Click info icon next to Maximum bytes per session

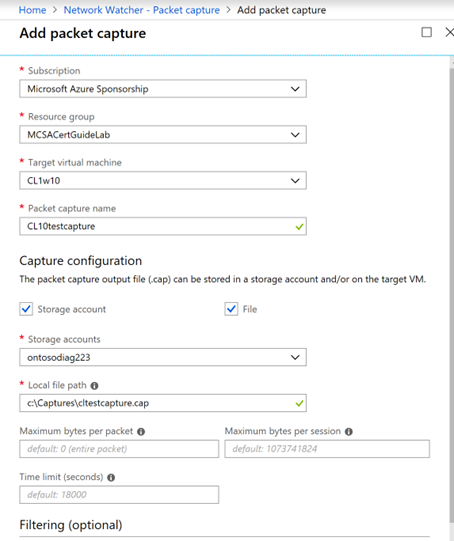click(349, 432)
